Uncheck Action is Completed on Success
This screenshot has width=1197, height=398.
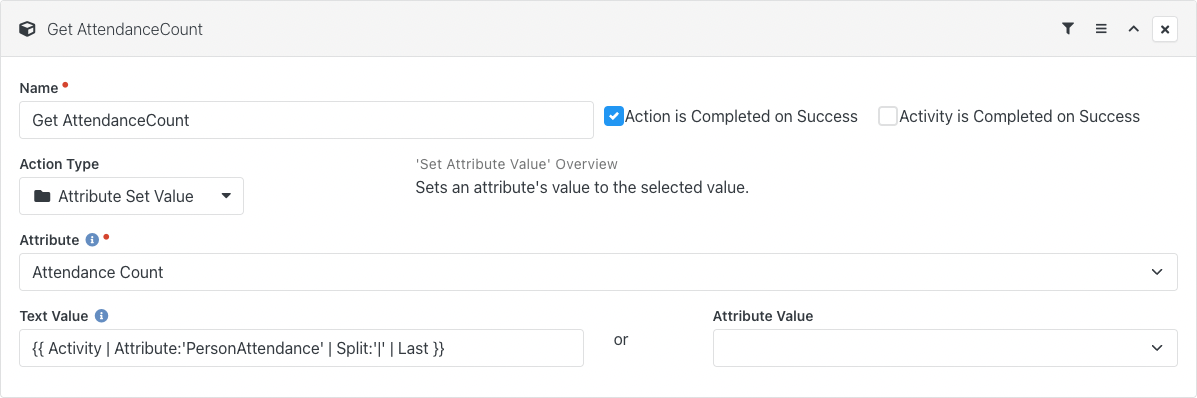click(x=614, y=116)
